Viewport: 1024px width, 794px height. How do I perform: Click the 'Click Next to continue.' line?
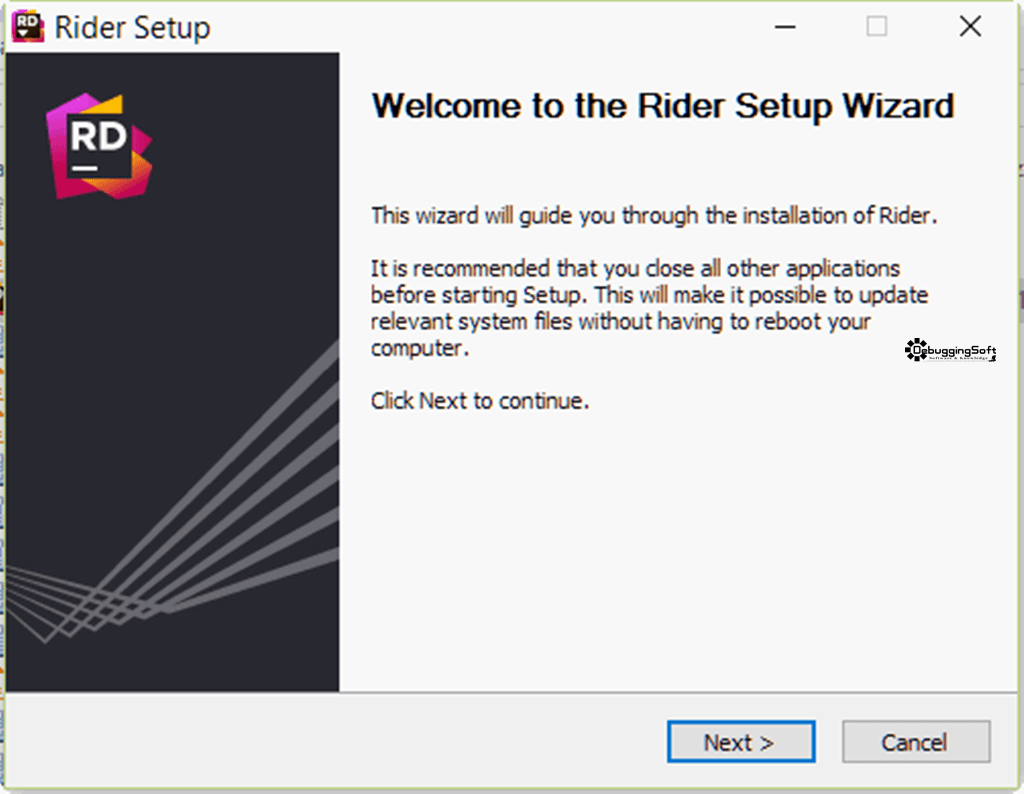click(x=480, y=400)
